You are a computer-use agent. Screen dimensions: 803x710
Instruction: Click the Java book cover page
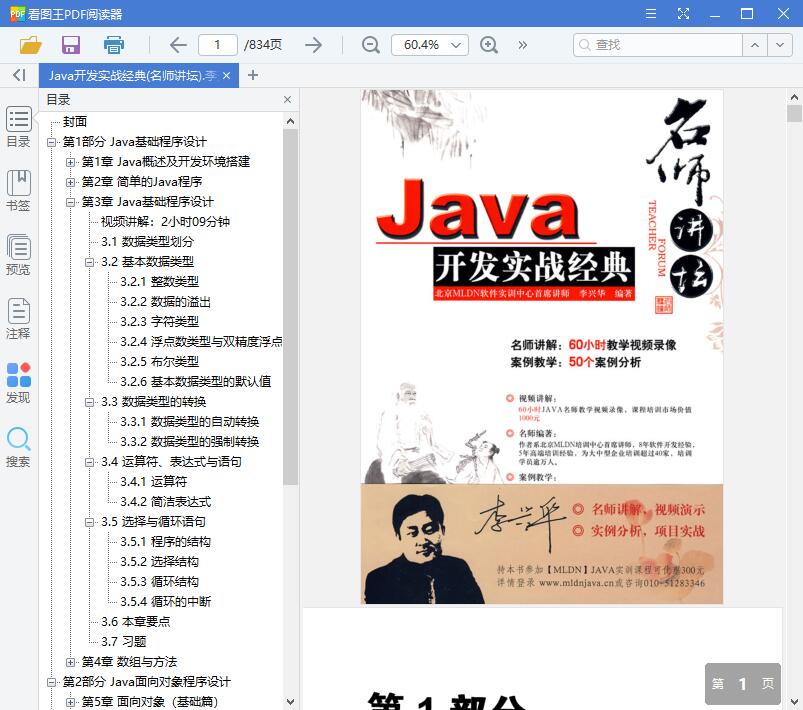pyautogui.click(x=542, y=347)
